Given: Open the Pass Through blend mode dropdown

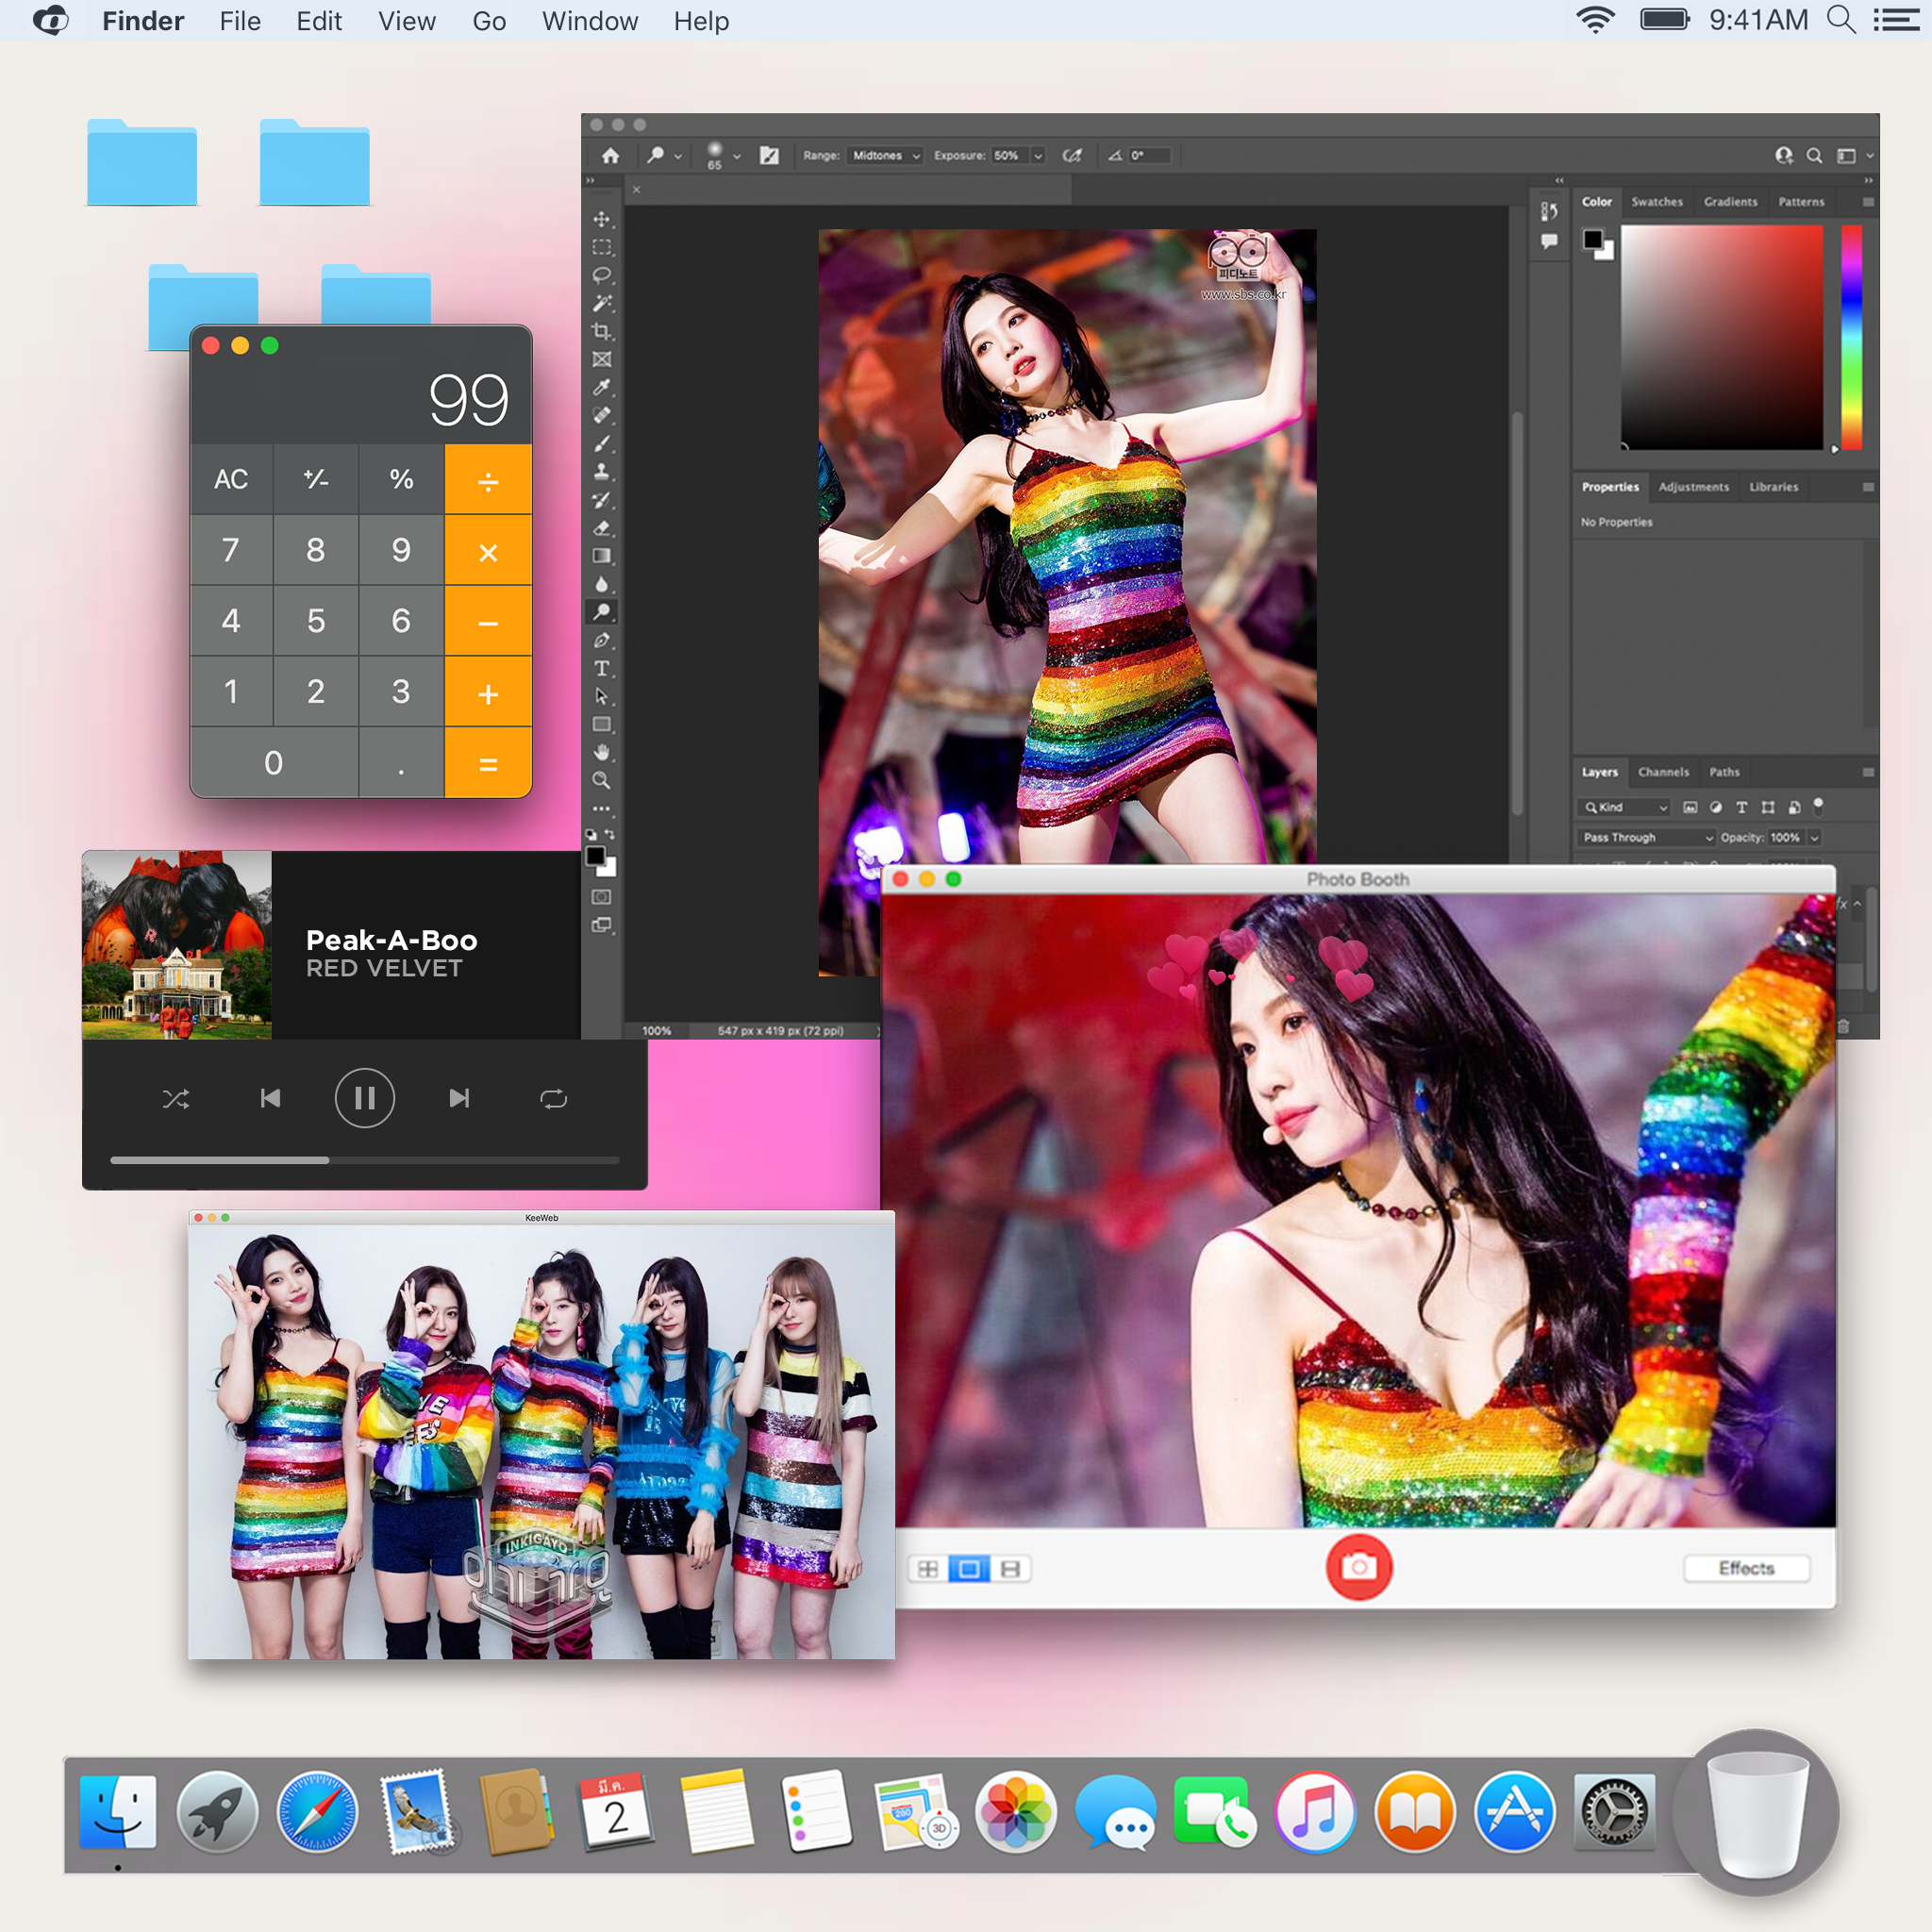Looking at the screenshot, I should coord(1648,837).
